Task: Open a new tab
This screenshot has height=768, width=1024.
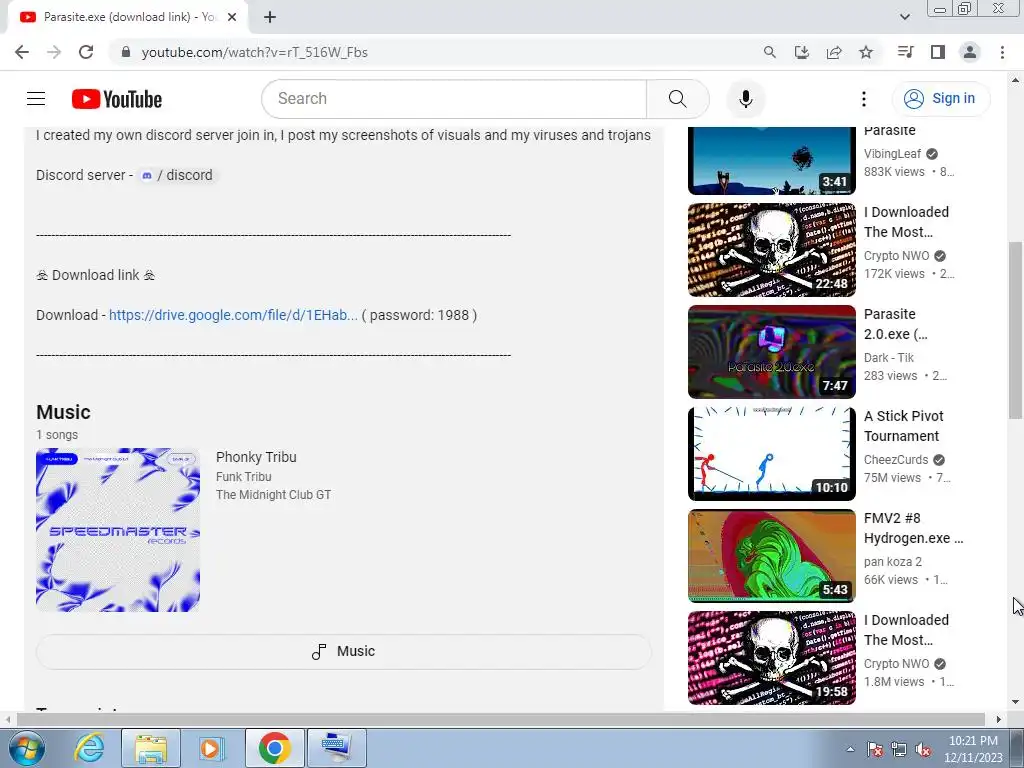Action: click(270, 17)
